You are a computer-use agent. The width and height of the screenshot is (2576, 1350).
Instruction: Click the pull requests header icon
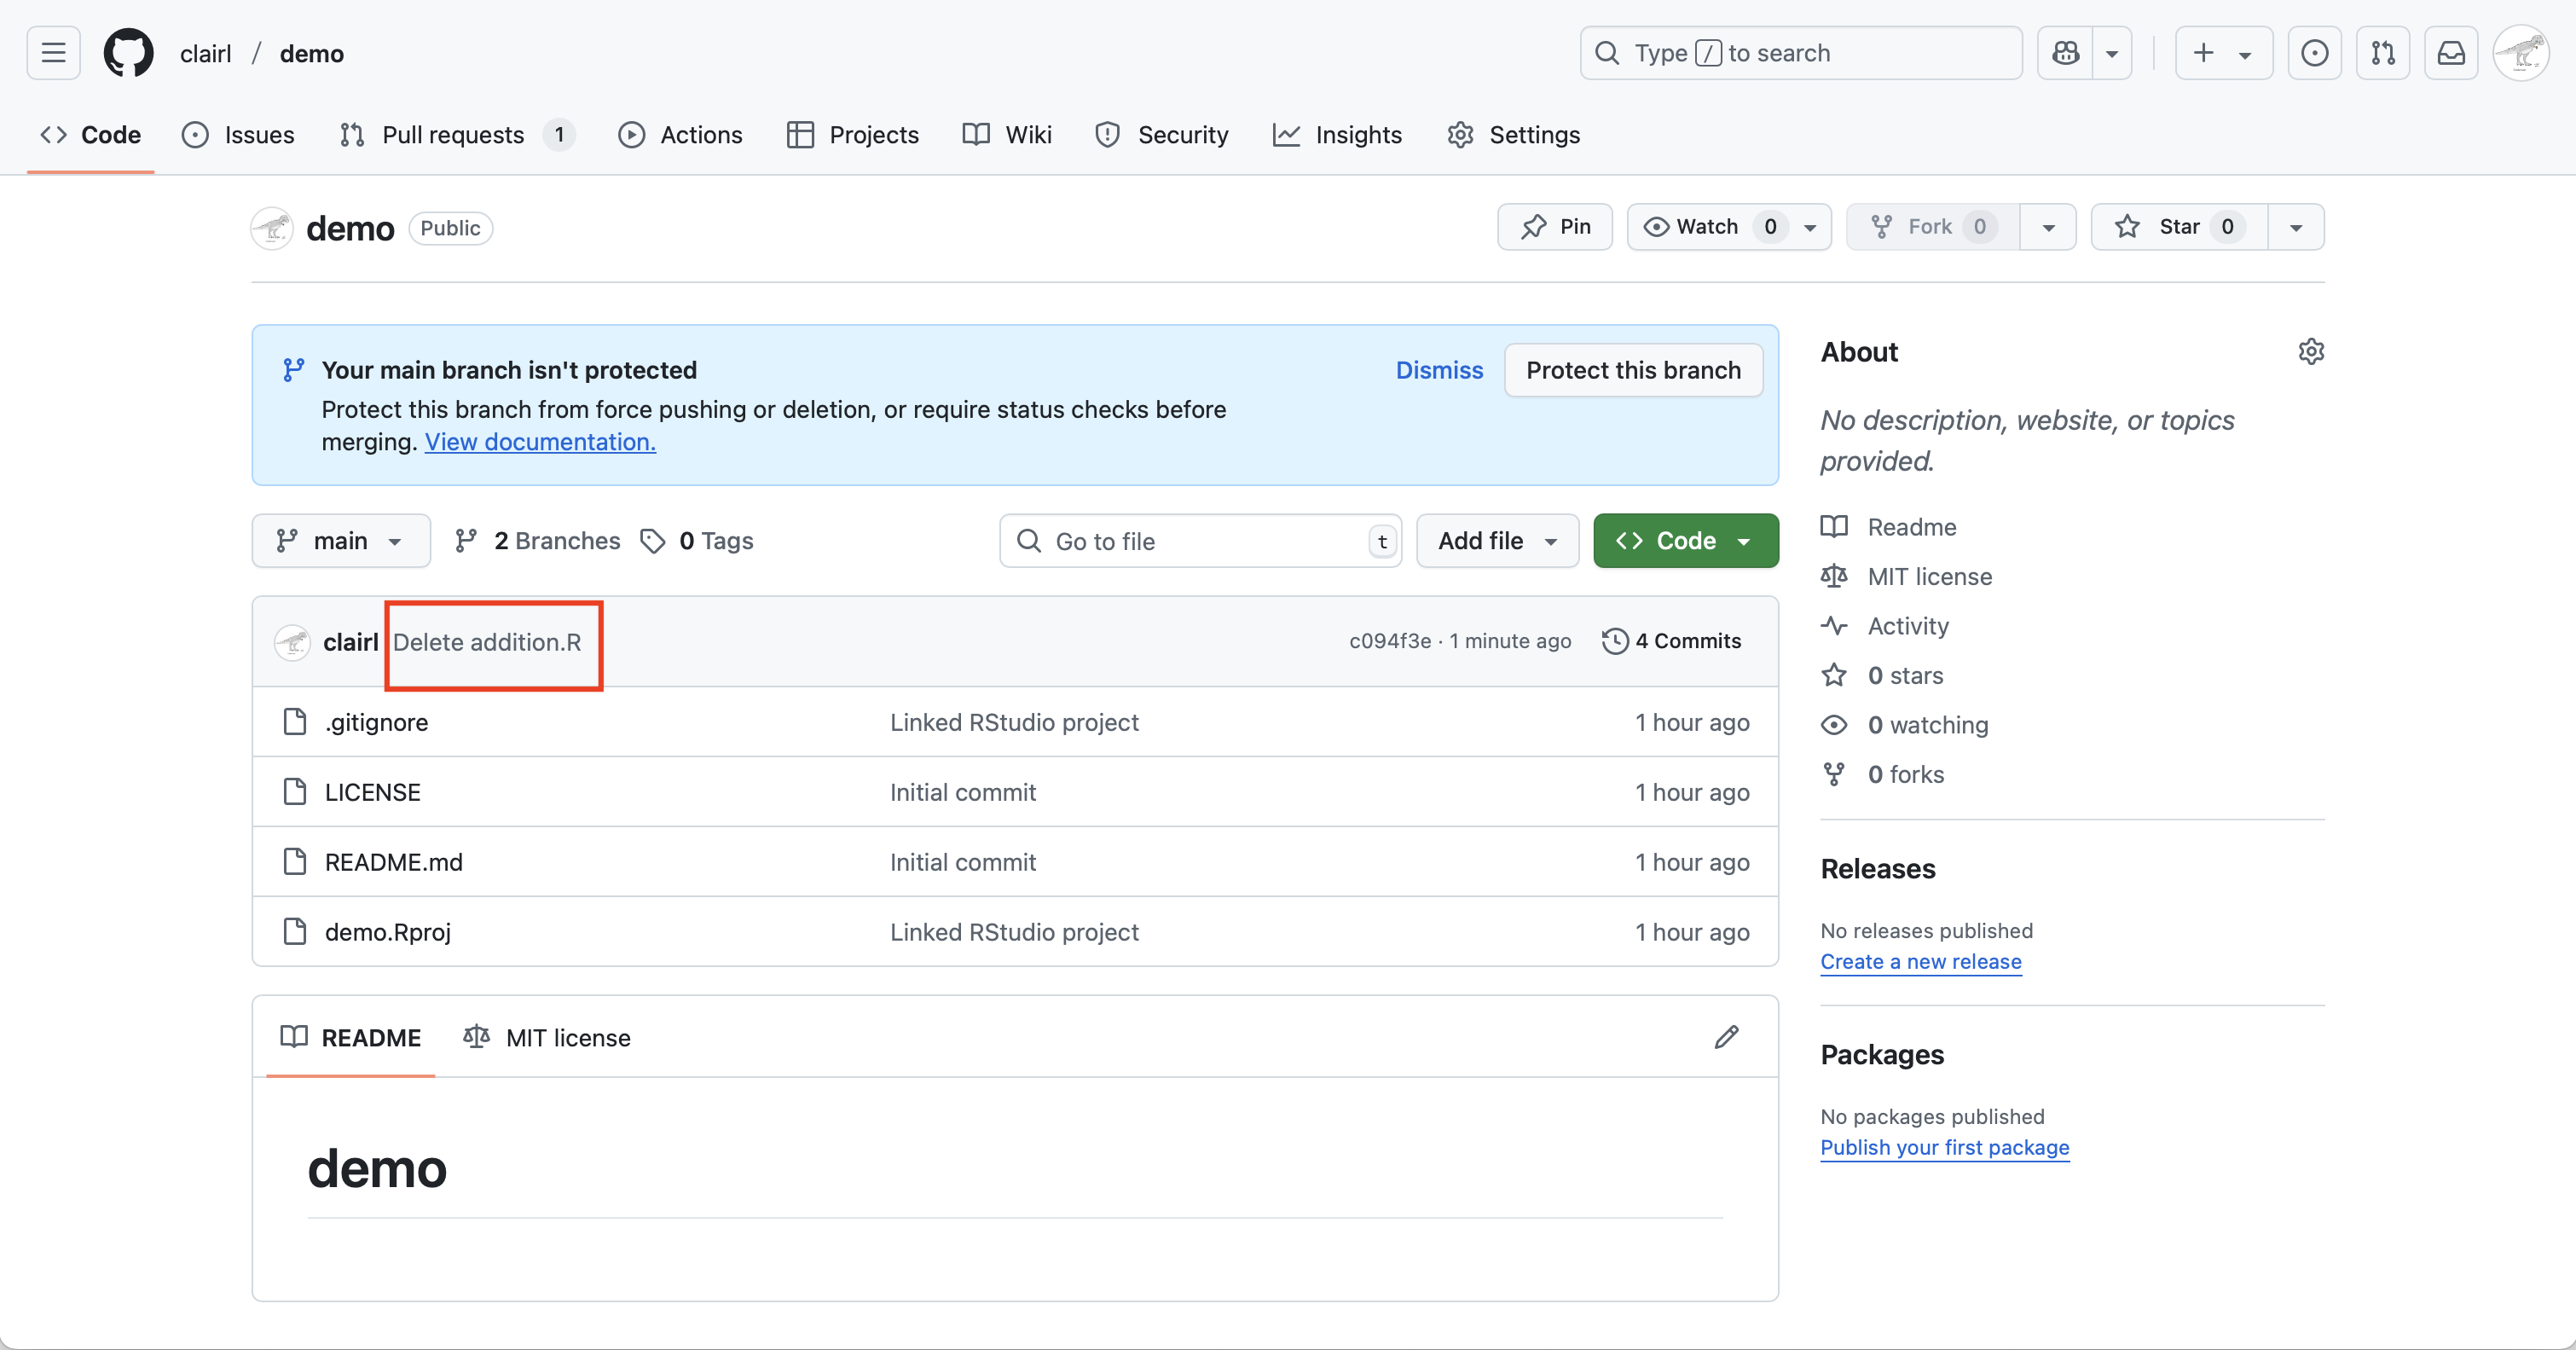pos(2383,53)
